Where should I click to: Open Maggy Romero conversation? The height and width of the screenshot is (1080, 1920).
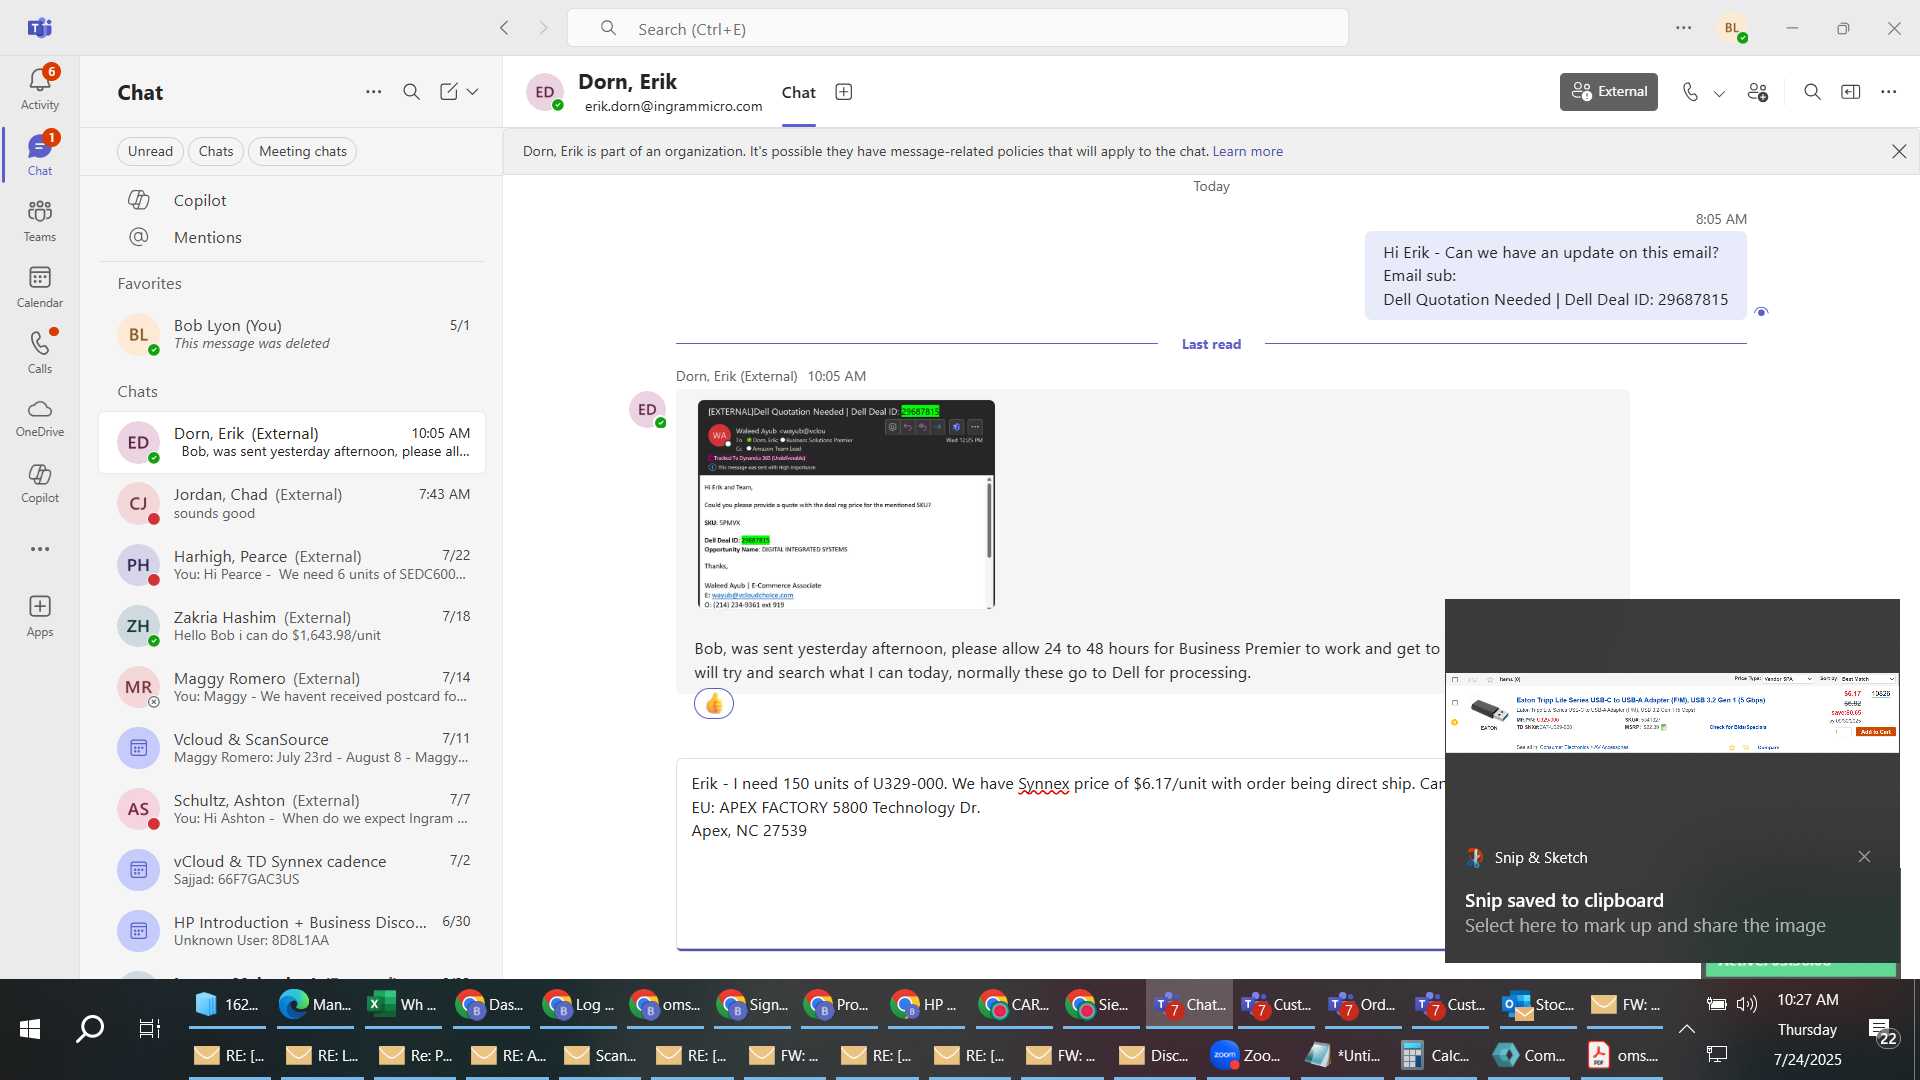(x=292, y=686)
